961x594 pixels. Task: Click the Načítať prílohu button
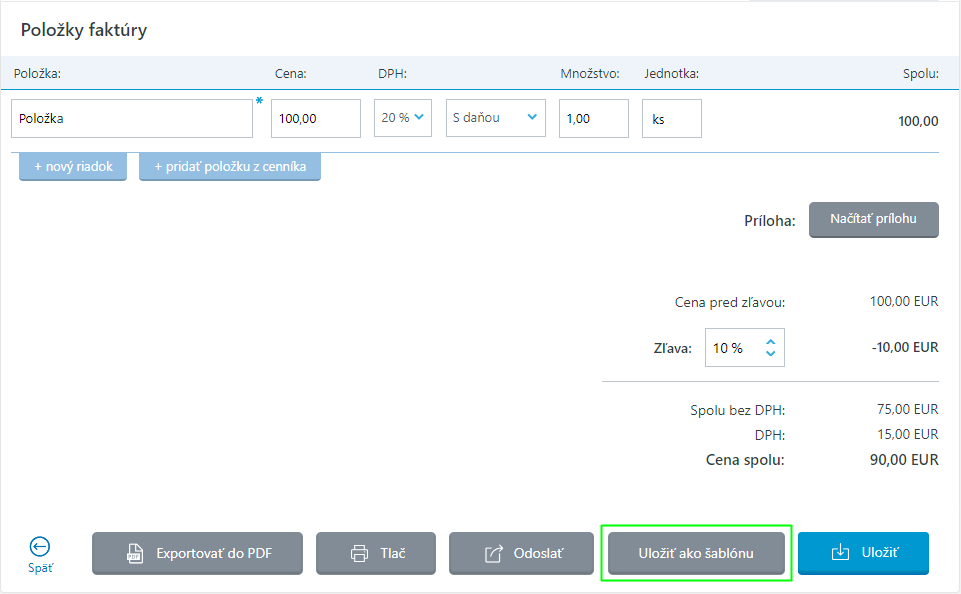pyautogui.click(x=873, y=219)
